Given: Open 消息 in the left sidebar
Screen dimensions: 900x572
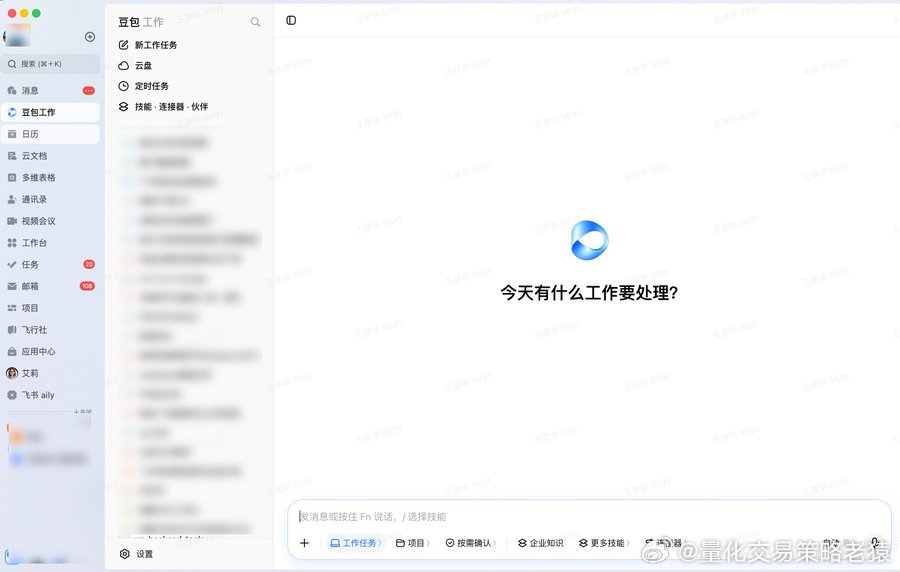Looking at the screenshot, I should (51, 91).
